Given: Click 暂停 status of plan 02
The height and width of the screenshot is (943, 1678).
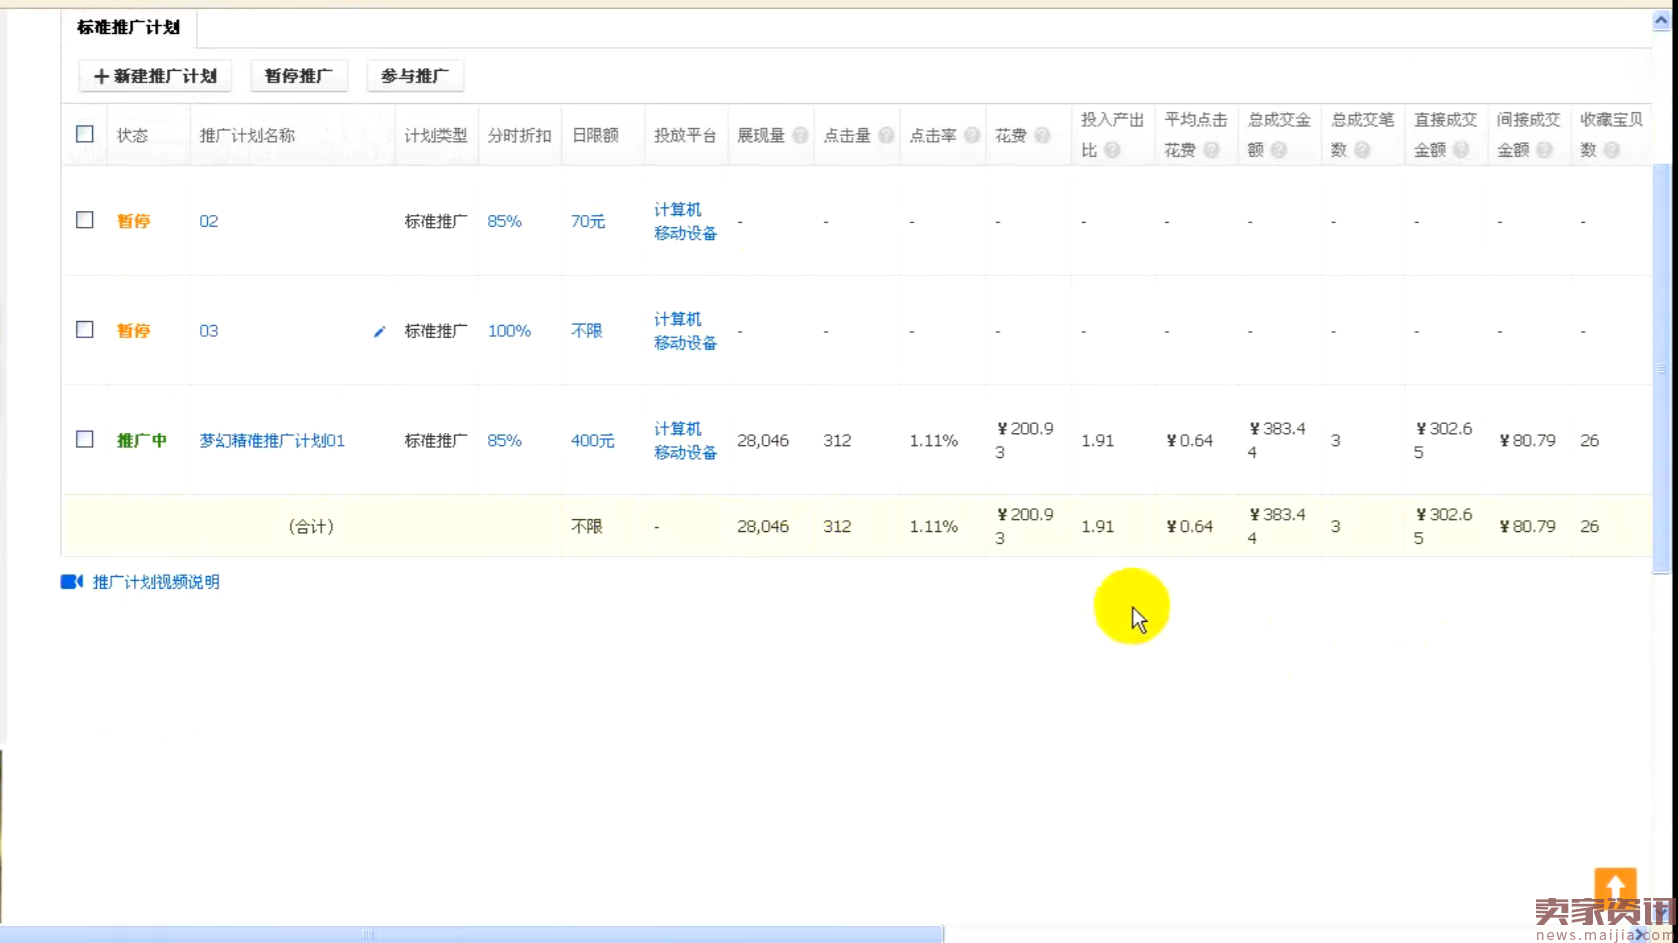Looking at the screenshot, I should [x=133, y=221].
